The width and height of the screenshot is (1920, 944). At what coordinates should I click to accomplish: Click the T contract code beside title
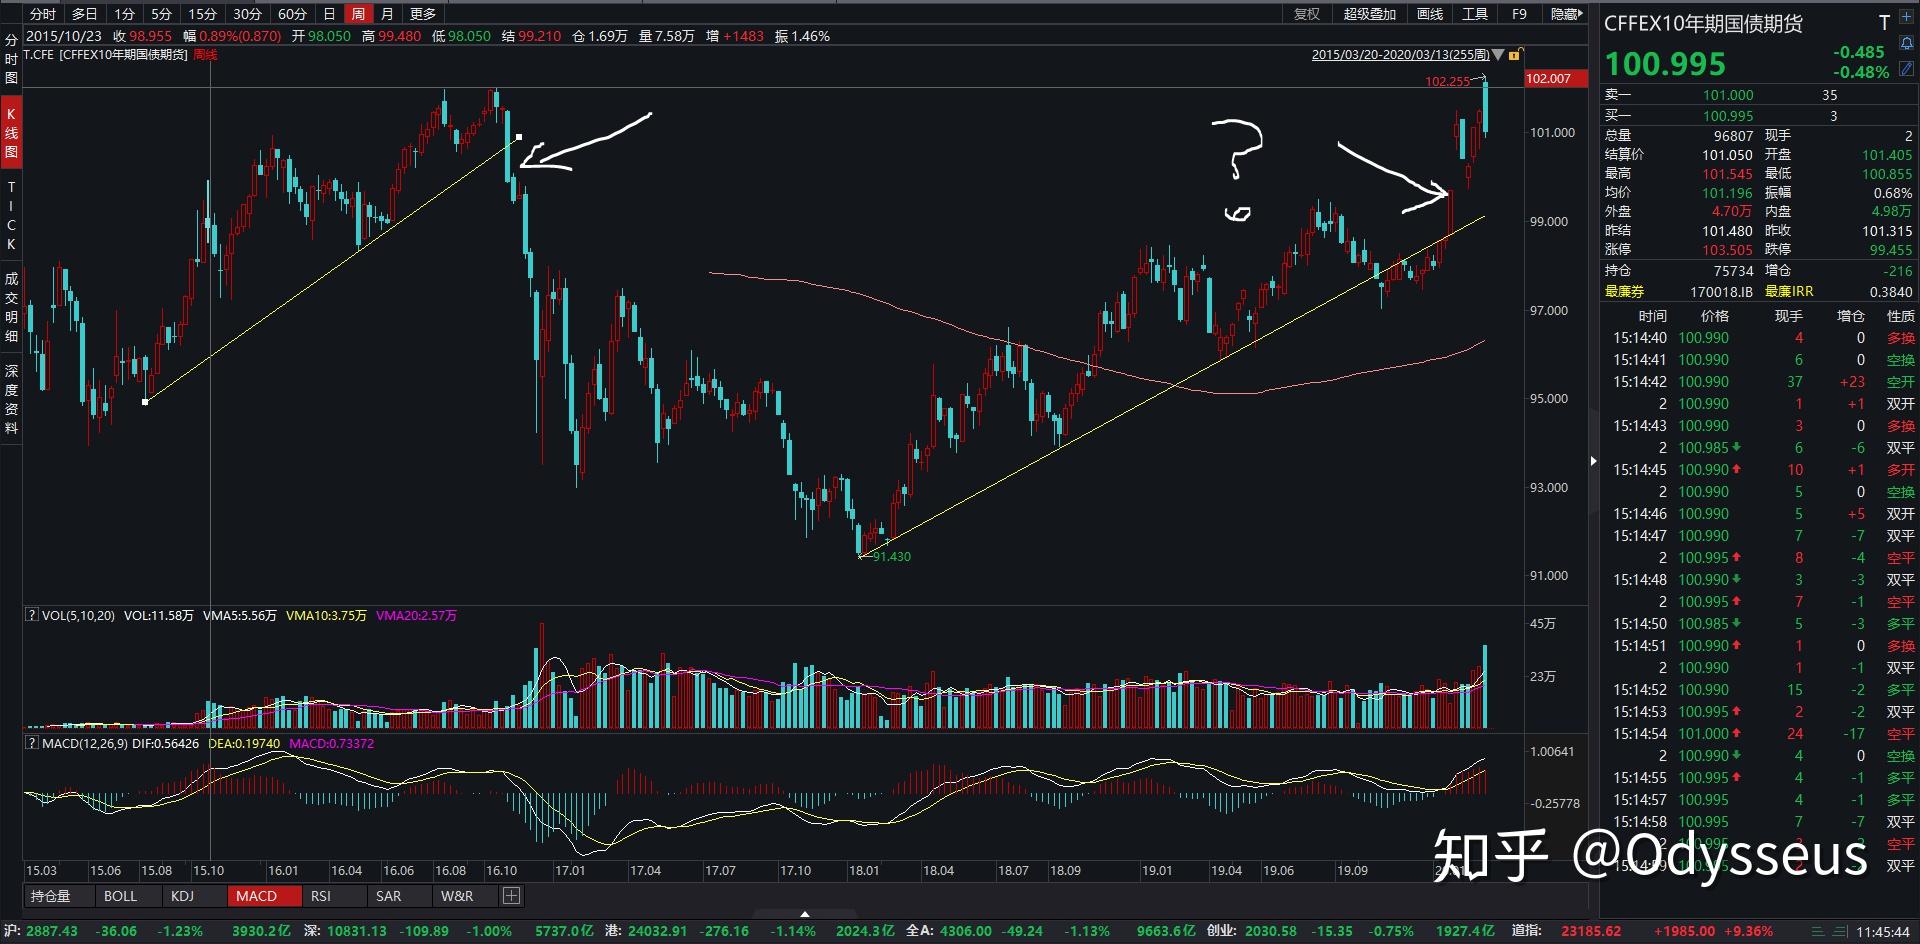click(1884, 22)
